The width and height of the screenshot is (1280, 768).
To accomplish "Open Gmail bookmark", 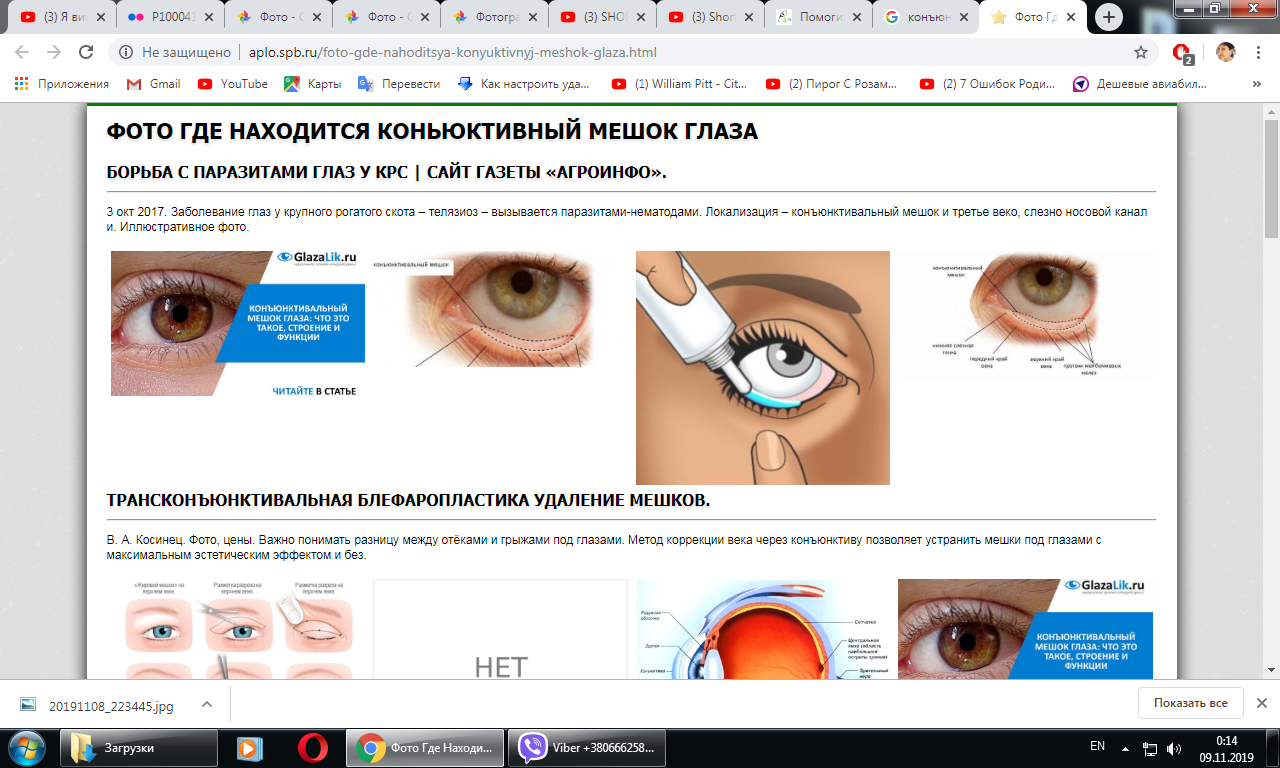I will pyautogui.click(x=154, y=84).
